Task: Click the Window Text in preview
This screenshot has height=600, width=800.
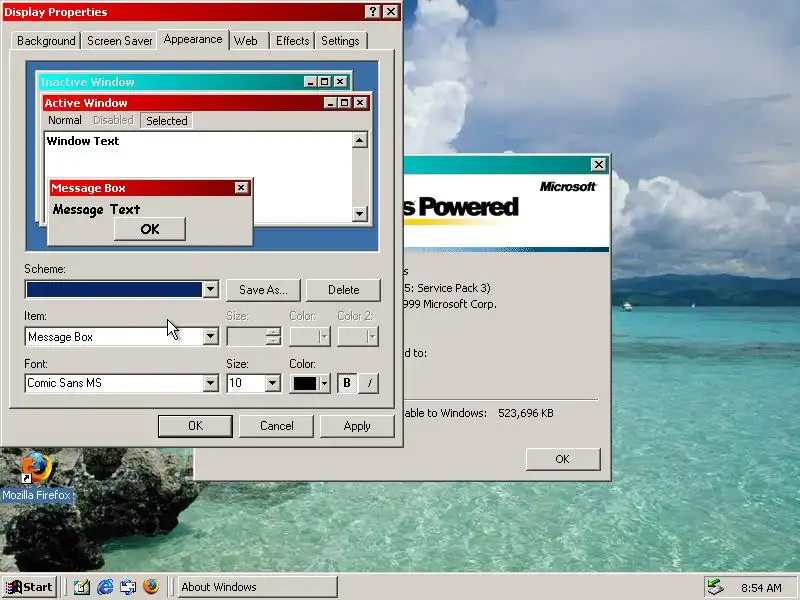Action: (83, 141)
